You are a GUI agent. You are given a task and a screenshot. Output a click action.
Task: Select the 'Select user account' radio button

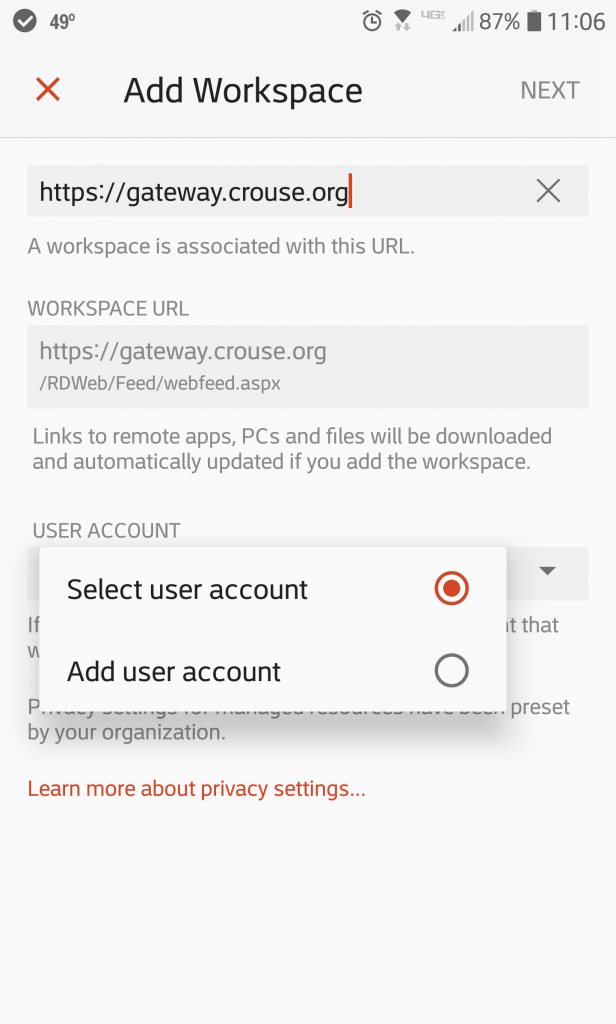tap(451, 588)
